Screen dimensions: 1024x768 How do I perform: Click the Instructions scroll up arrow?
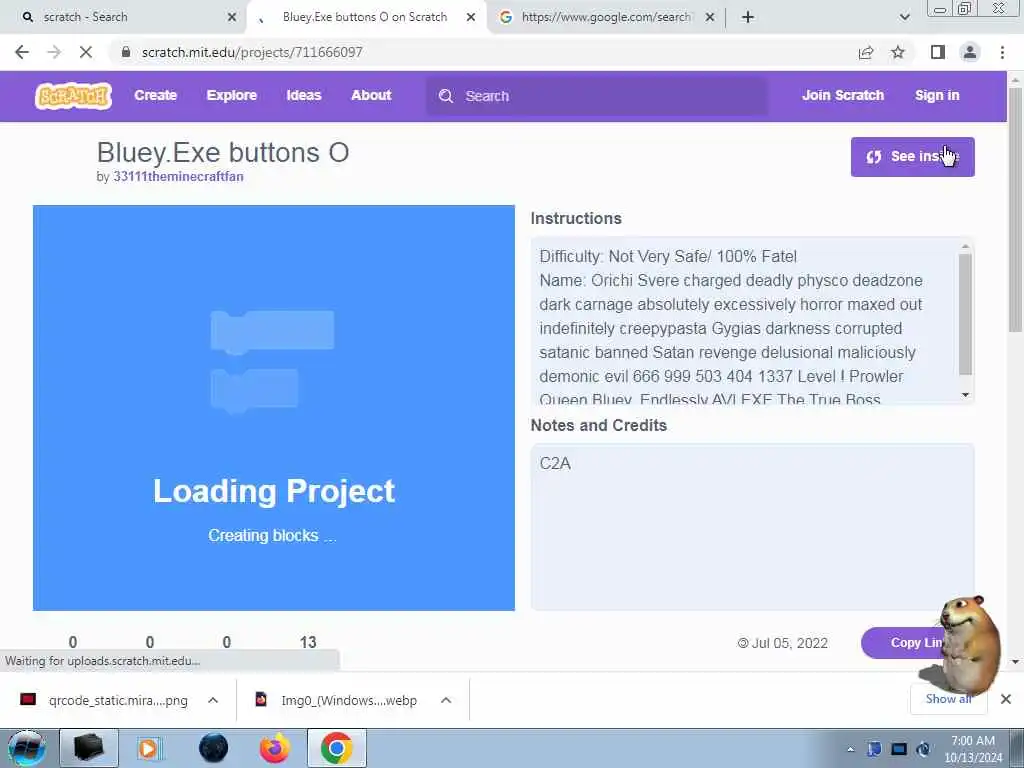click(x=965, y=246)
